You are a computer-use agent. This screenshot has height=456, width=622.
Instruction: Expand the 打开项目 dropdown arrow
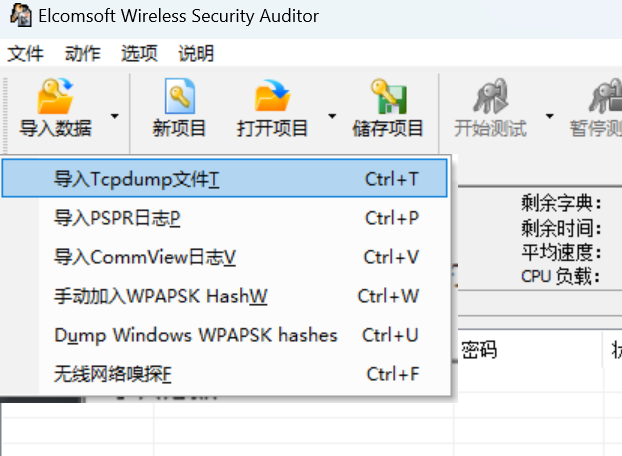coord(332,116)
